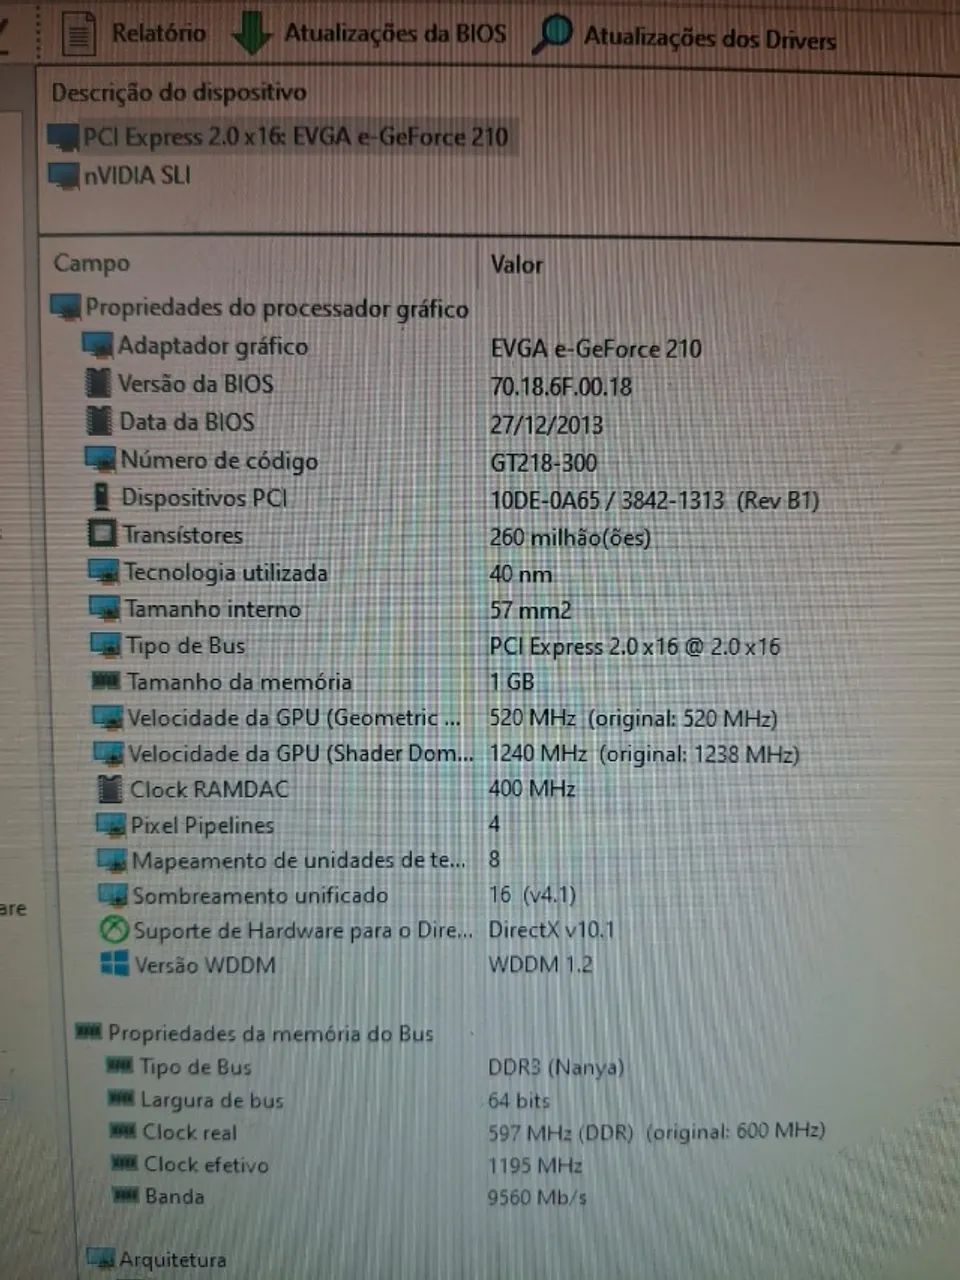The width and height of the screenshot is (960, 1280).
Task: Select the 1195 MHz effective clock value
Action: (535, 1165)
